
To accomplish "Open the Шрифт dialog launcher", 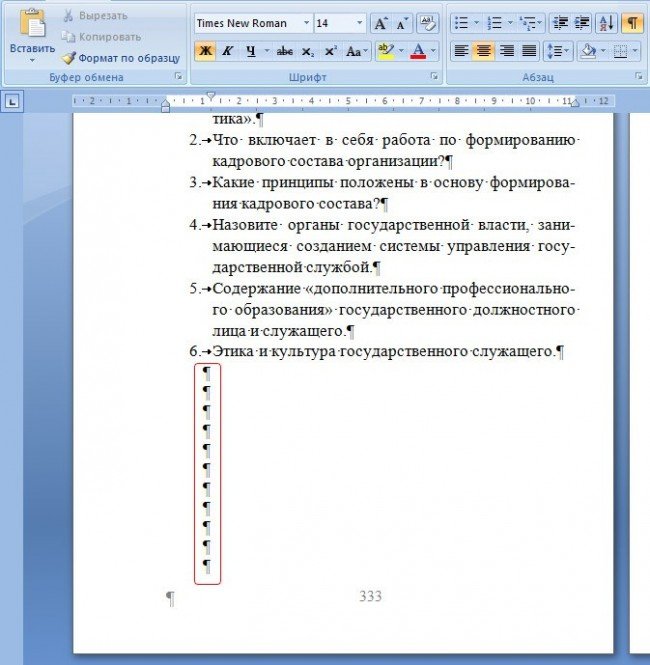I will pyautogui.click(x=435, y=77).
